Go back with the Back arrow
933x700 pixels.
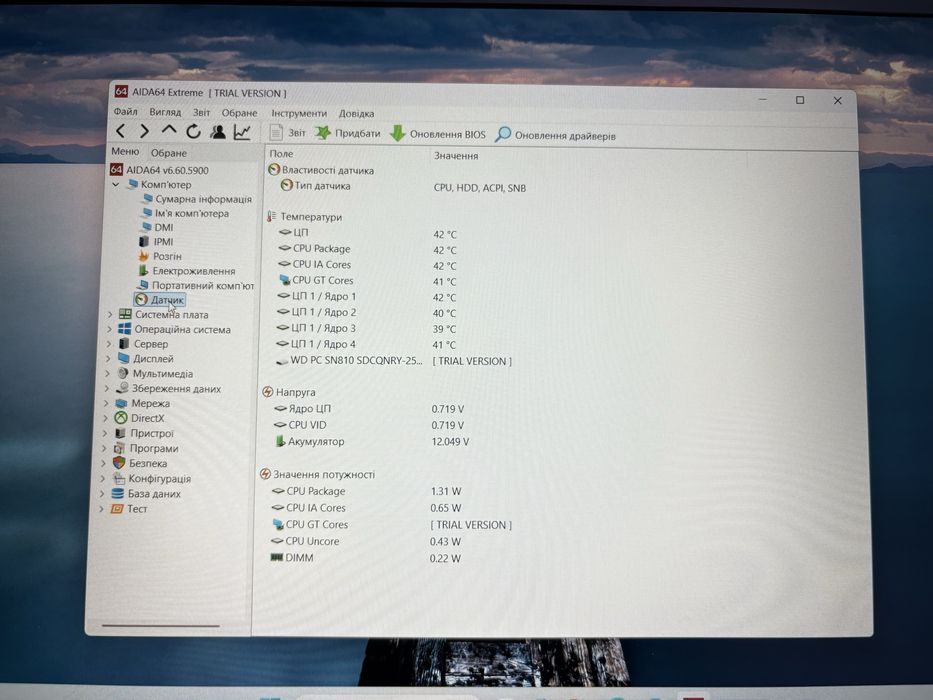pos(120,130)
